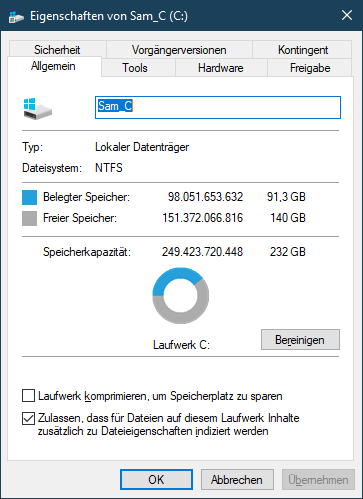Click the blue used space color square
Image resolution: width=363 pixels, height=499 pixels.
[29, 197]
